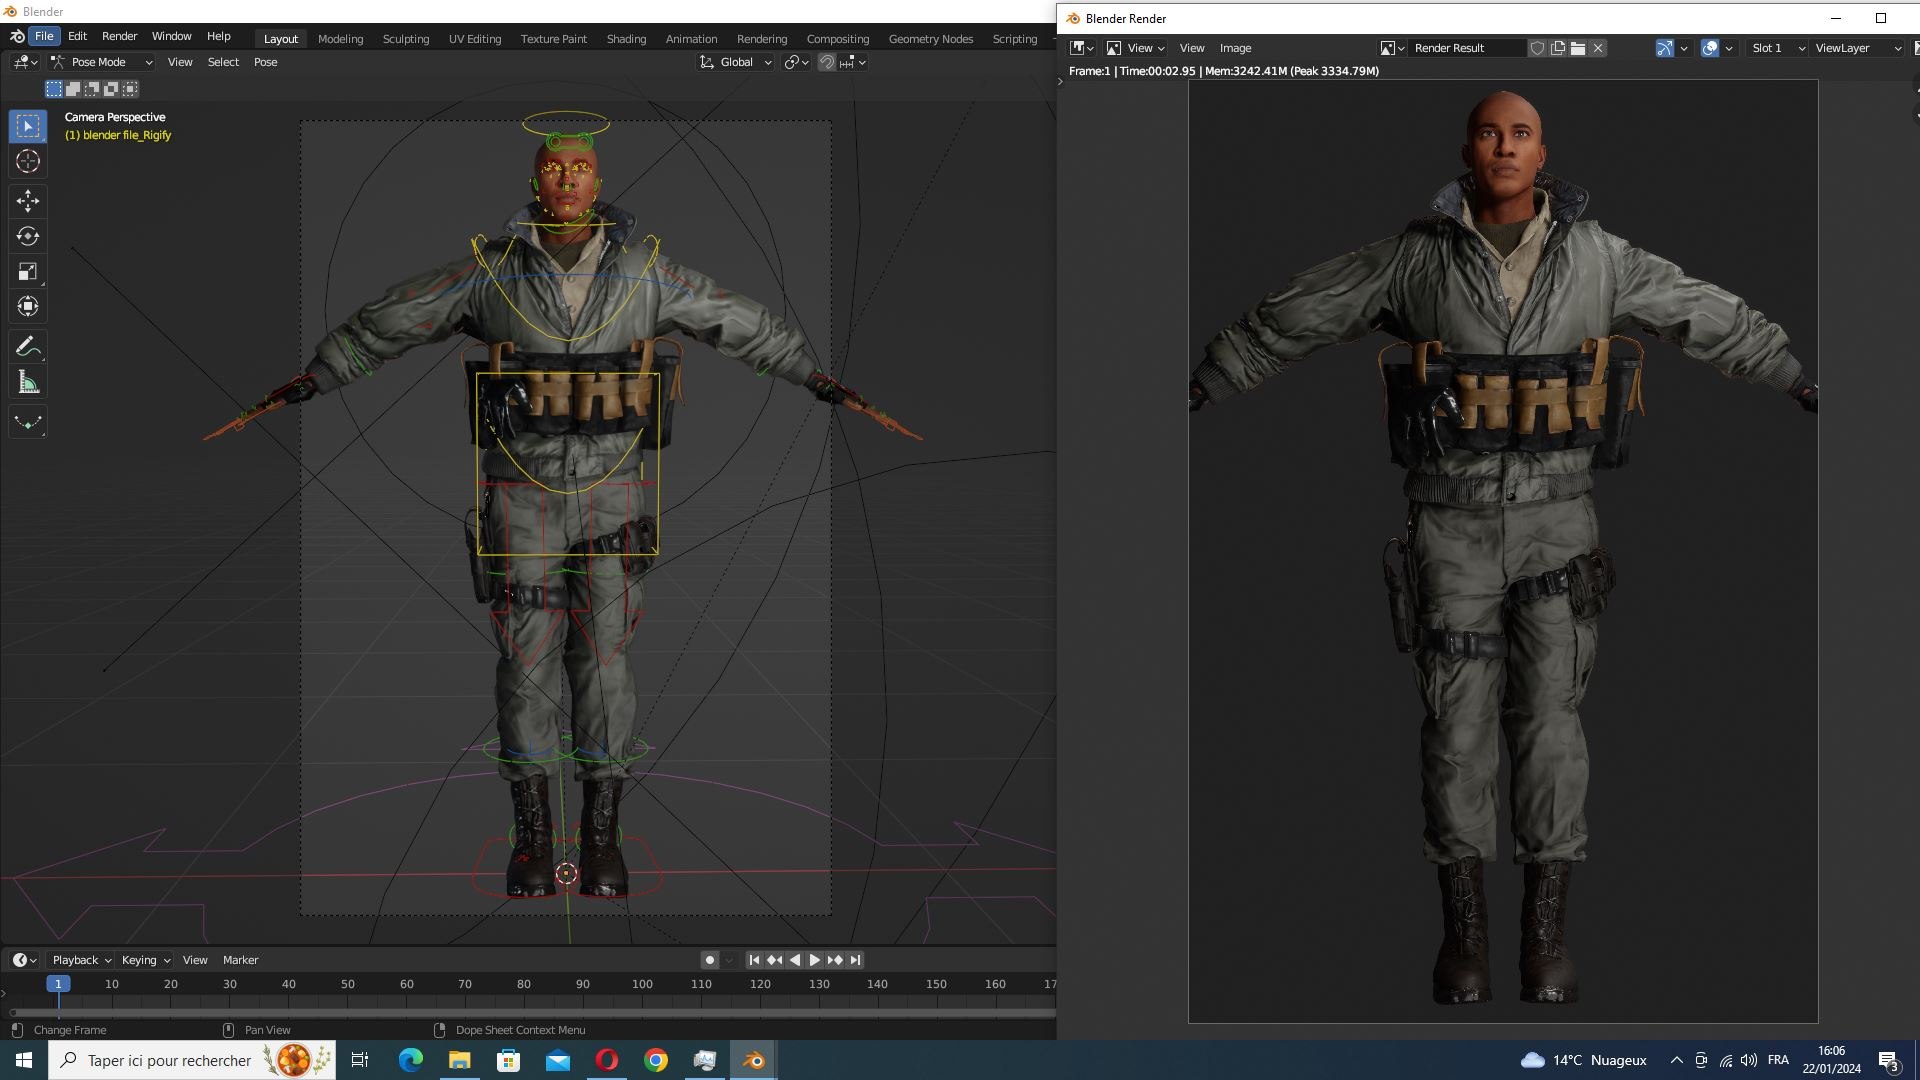The width and height of the screenshot is (1920, 1080).
Task: Click the Blender logo menu icon
Action: point(17,36)
